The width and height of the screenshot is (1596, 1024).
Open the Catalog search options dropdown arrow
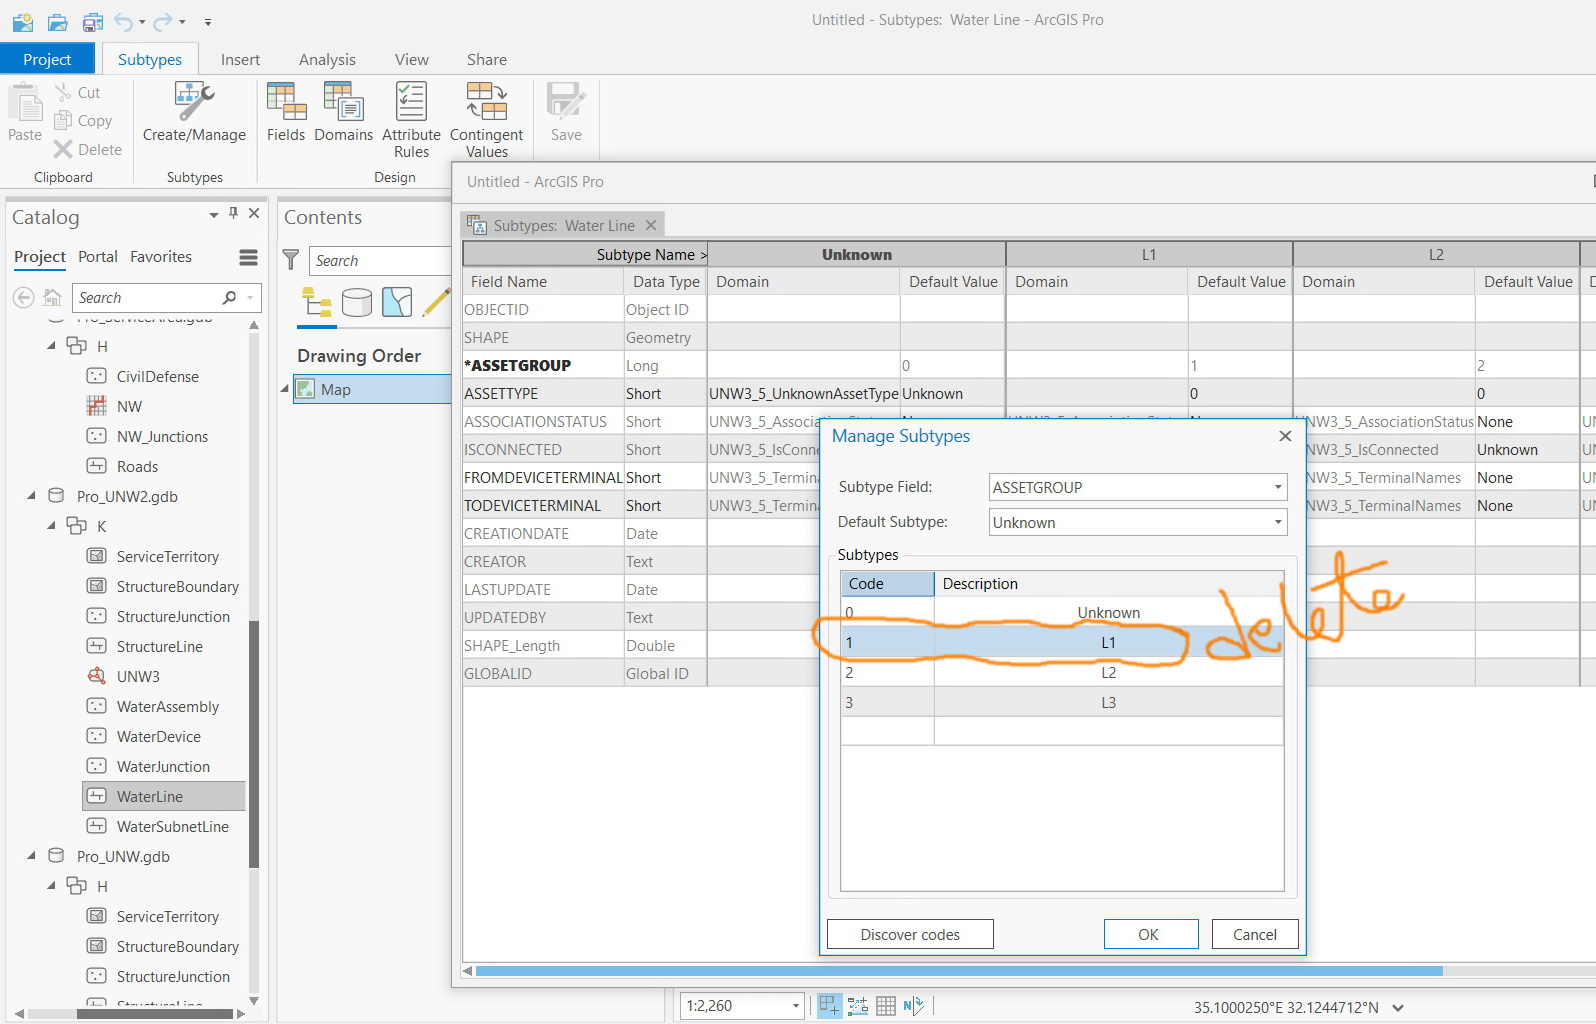(x=250, y=298)
